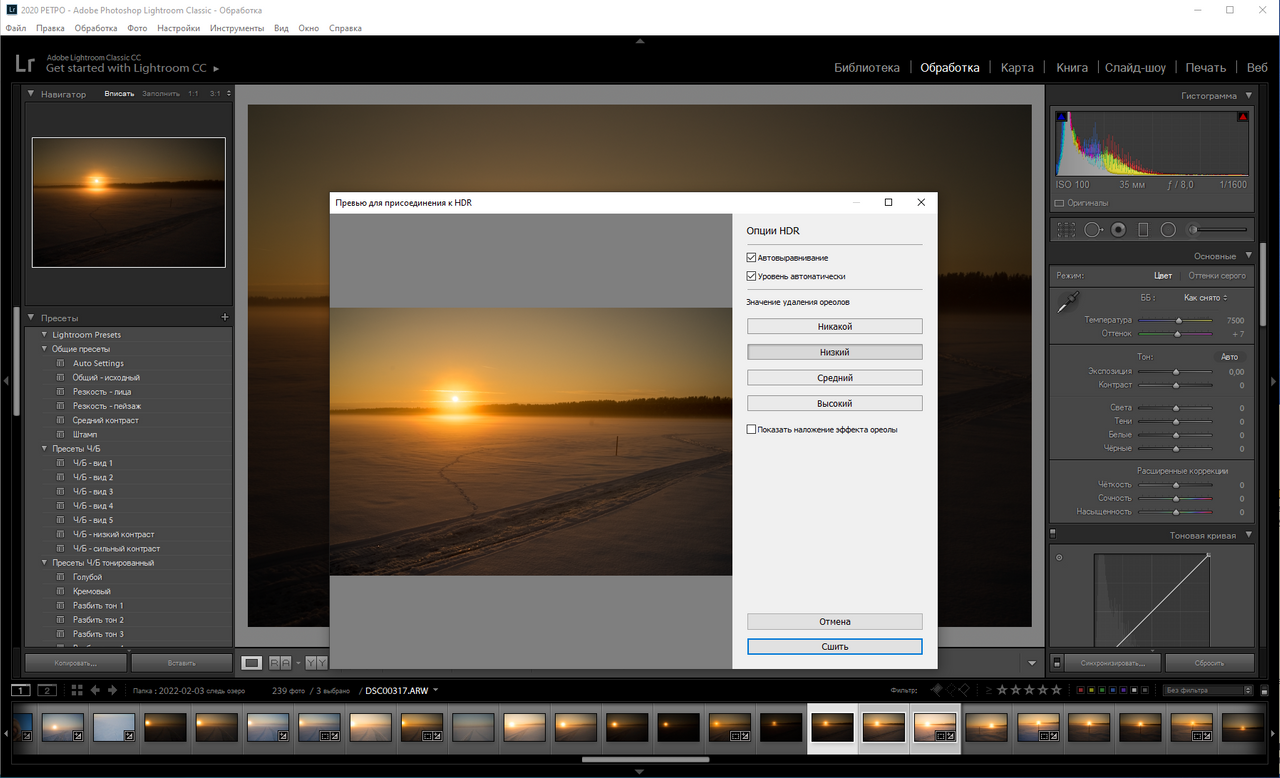The height and width of the screenshot is (778, 1280).
Task: Choose Средний deghost amount
Action: tap(835, 378)
